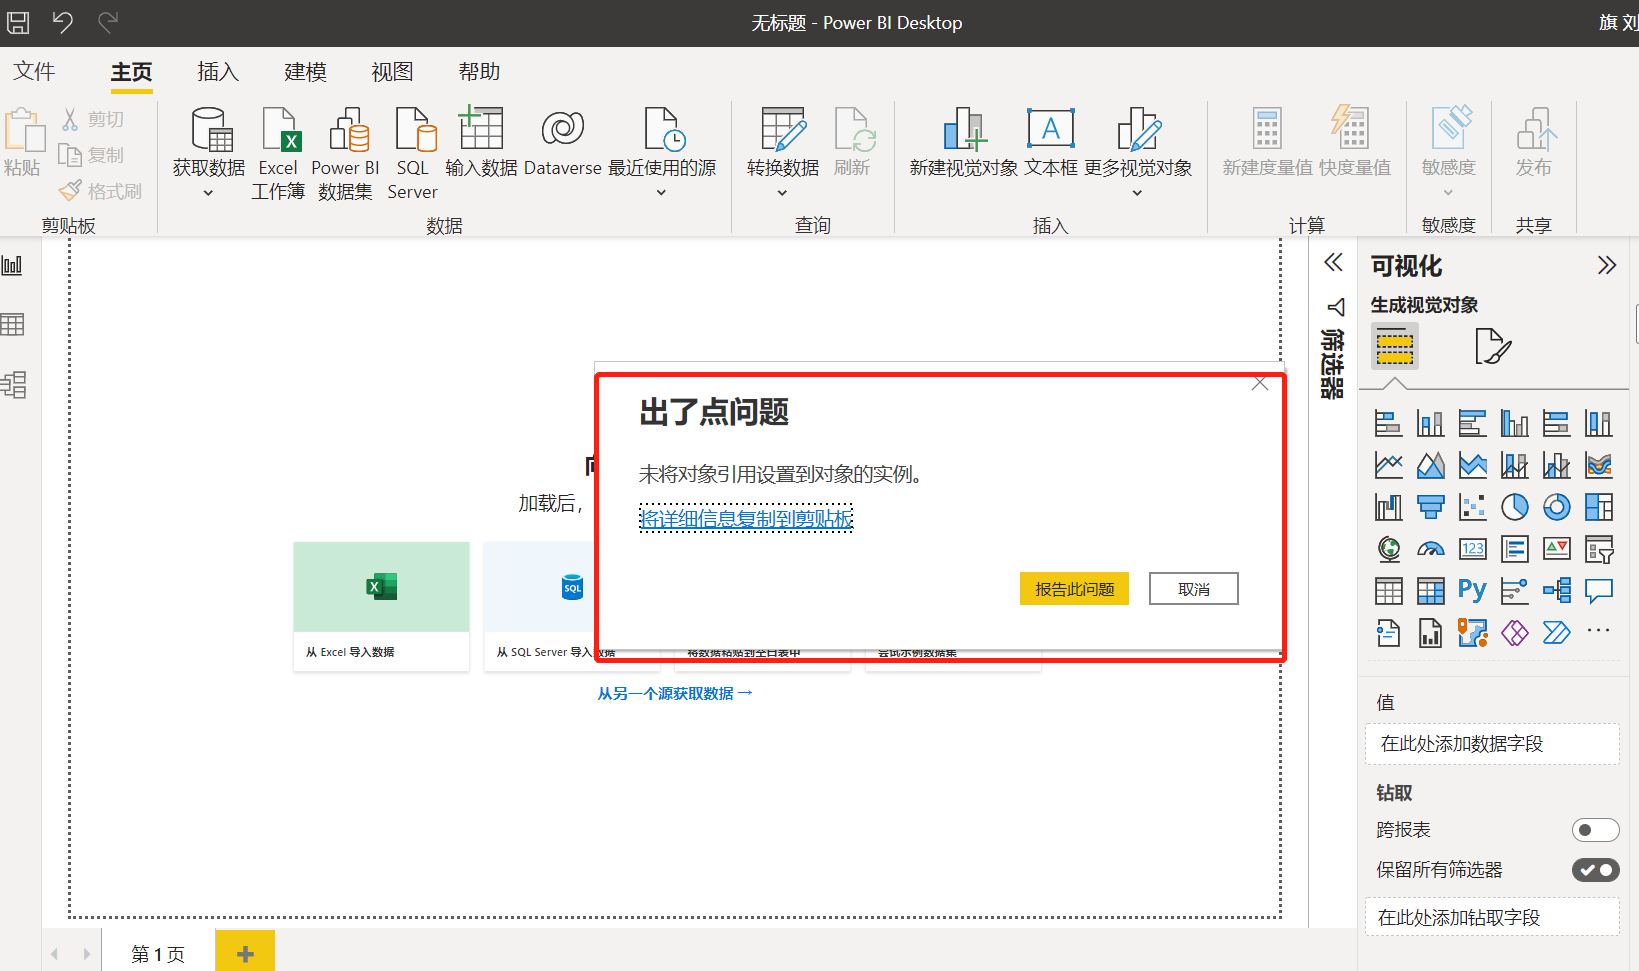The height and width of the screenshot is (971, 1639).
Task: Click Cancel in the error dialog
Action: tap(1194, 589)
